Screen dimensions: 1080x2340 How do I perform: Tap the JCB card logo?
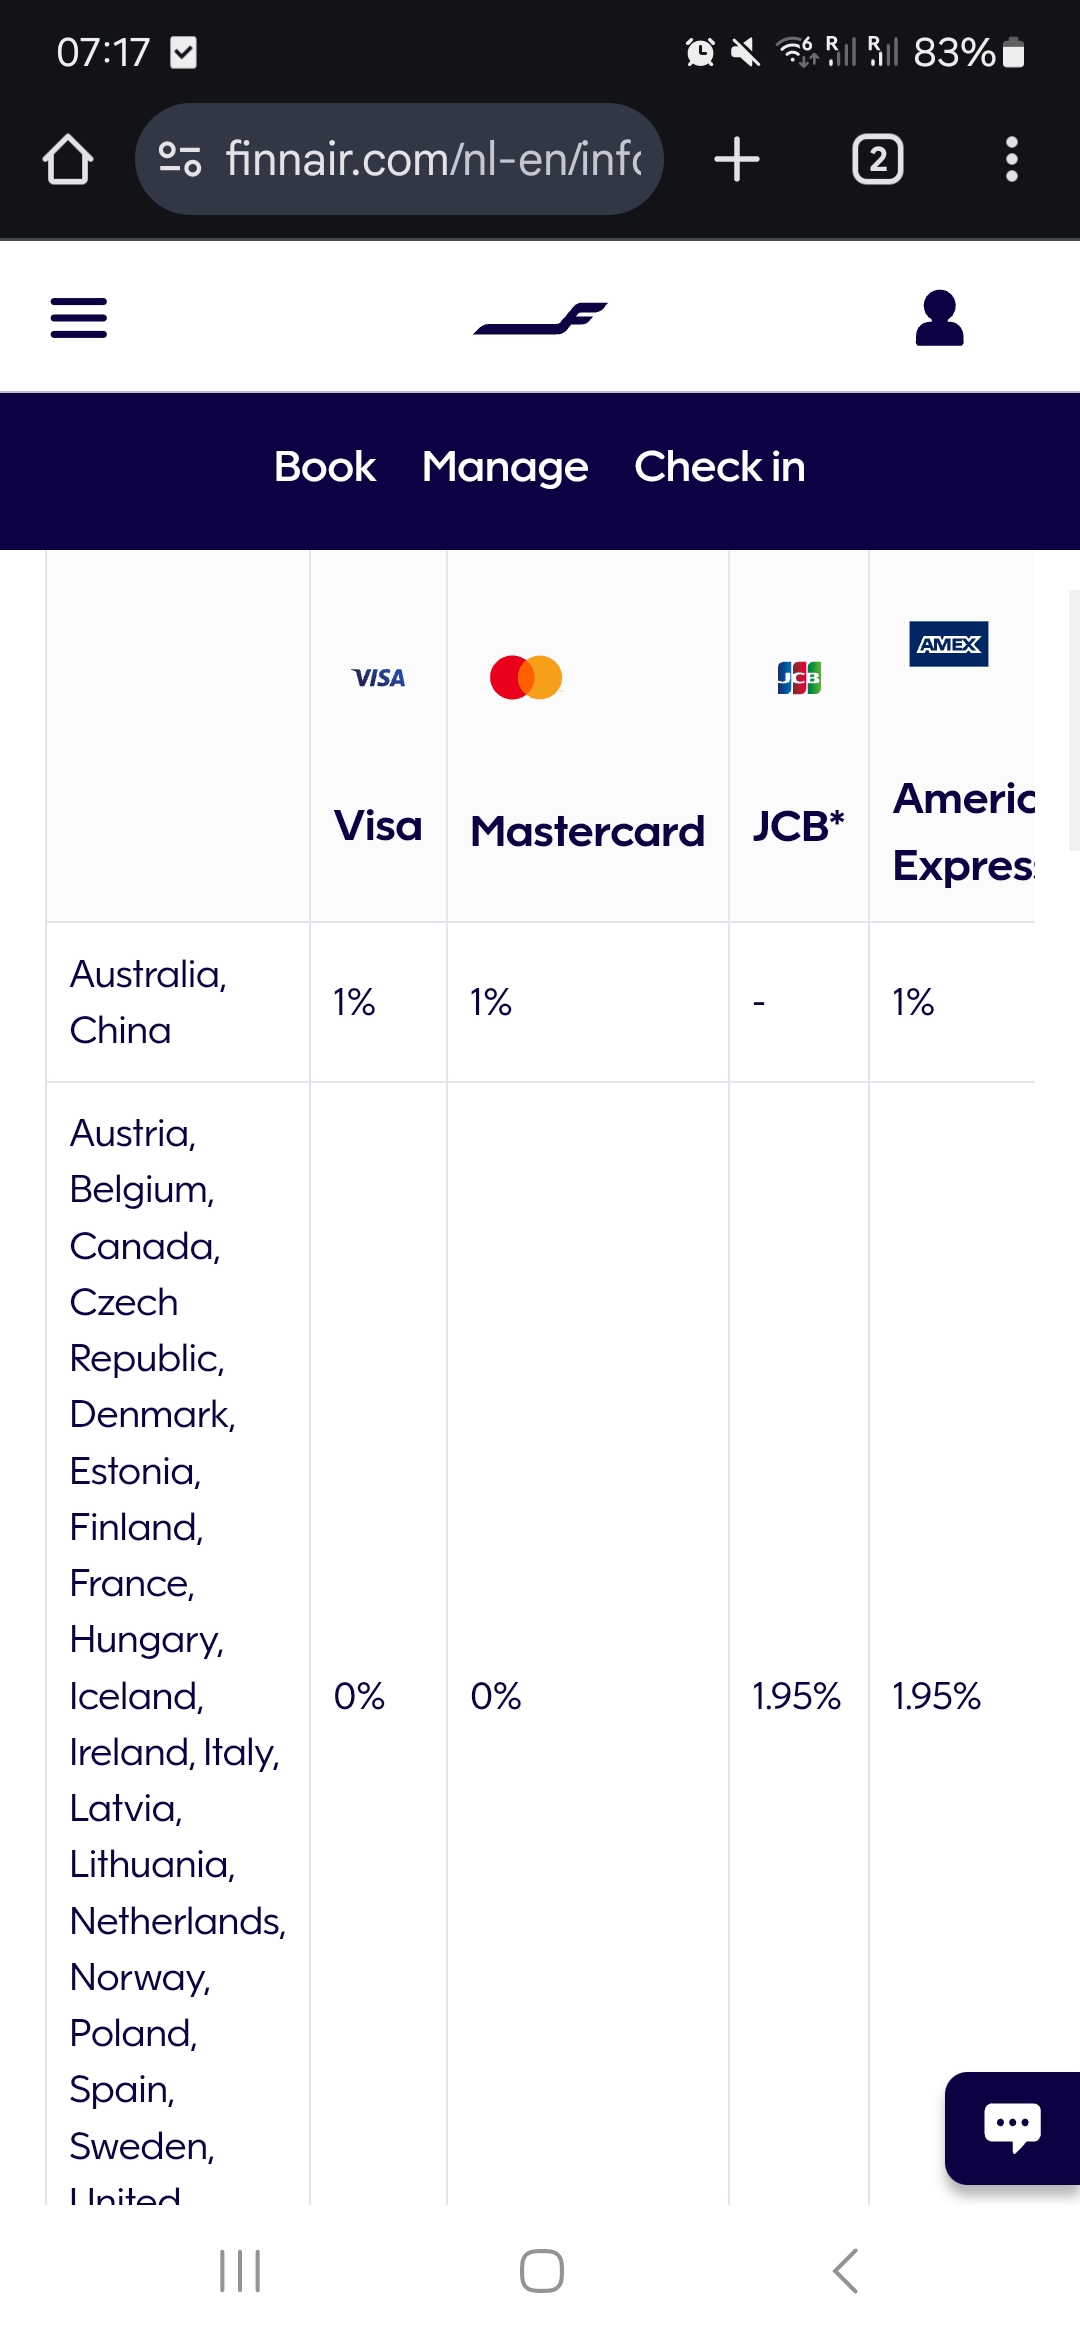click(x=799, y=678)
